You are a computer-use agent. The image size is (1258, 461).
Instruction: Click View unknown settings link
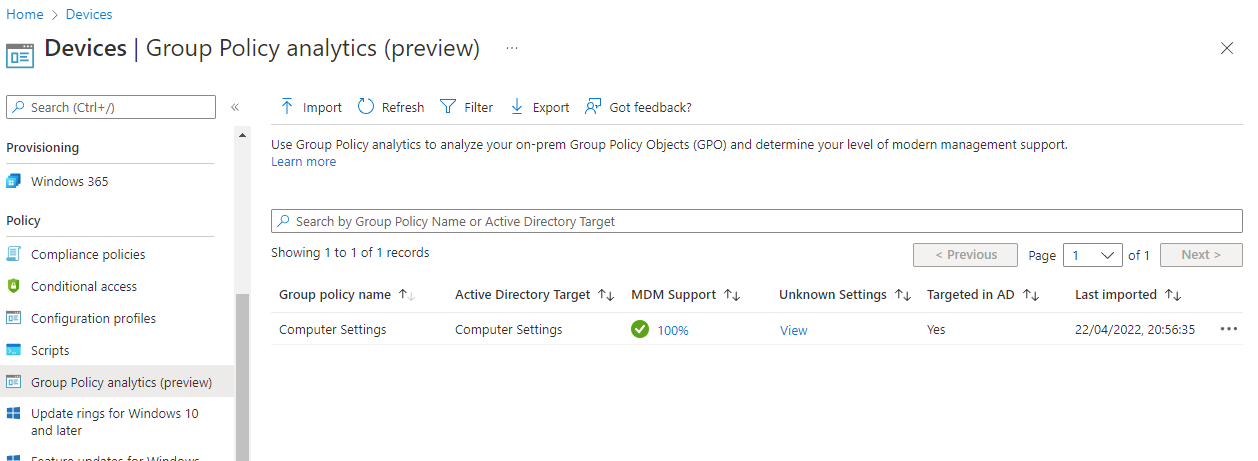click(x=794, y=330)
